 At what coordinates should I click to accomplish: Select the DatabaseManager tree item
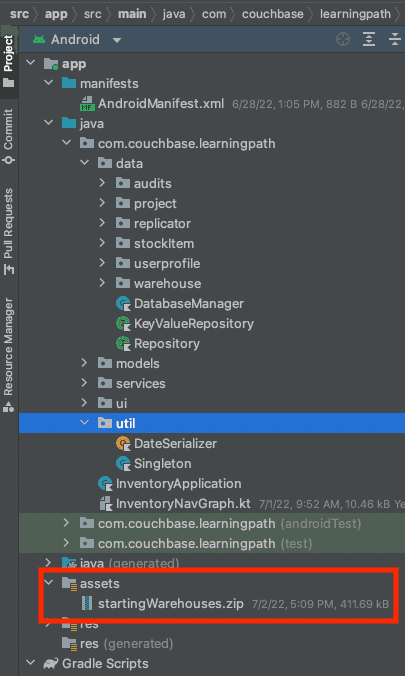tap(212, 304)
